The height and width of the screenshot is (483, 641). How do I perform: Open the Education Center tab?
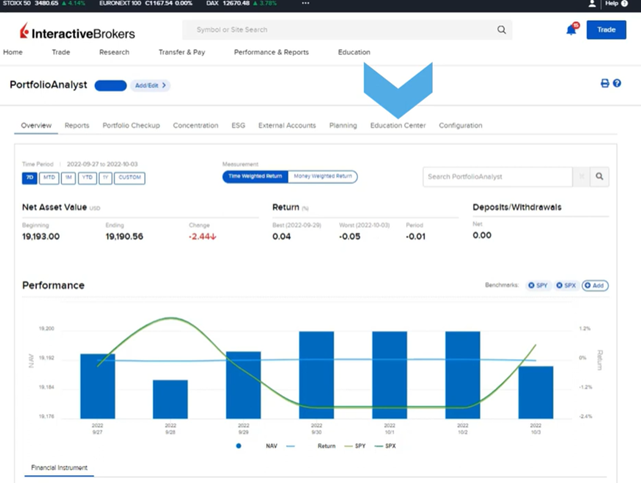[x=397, y=125]
